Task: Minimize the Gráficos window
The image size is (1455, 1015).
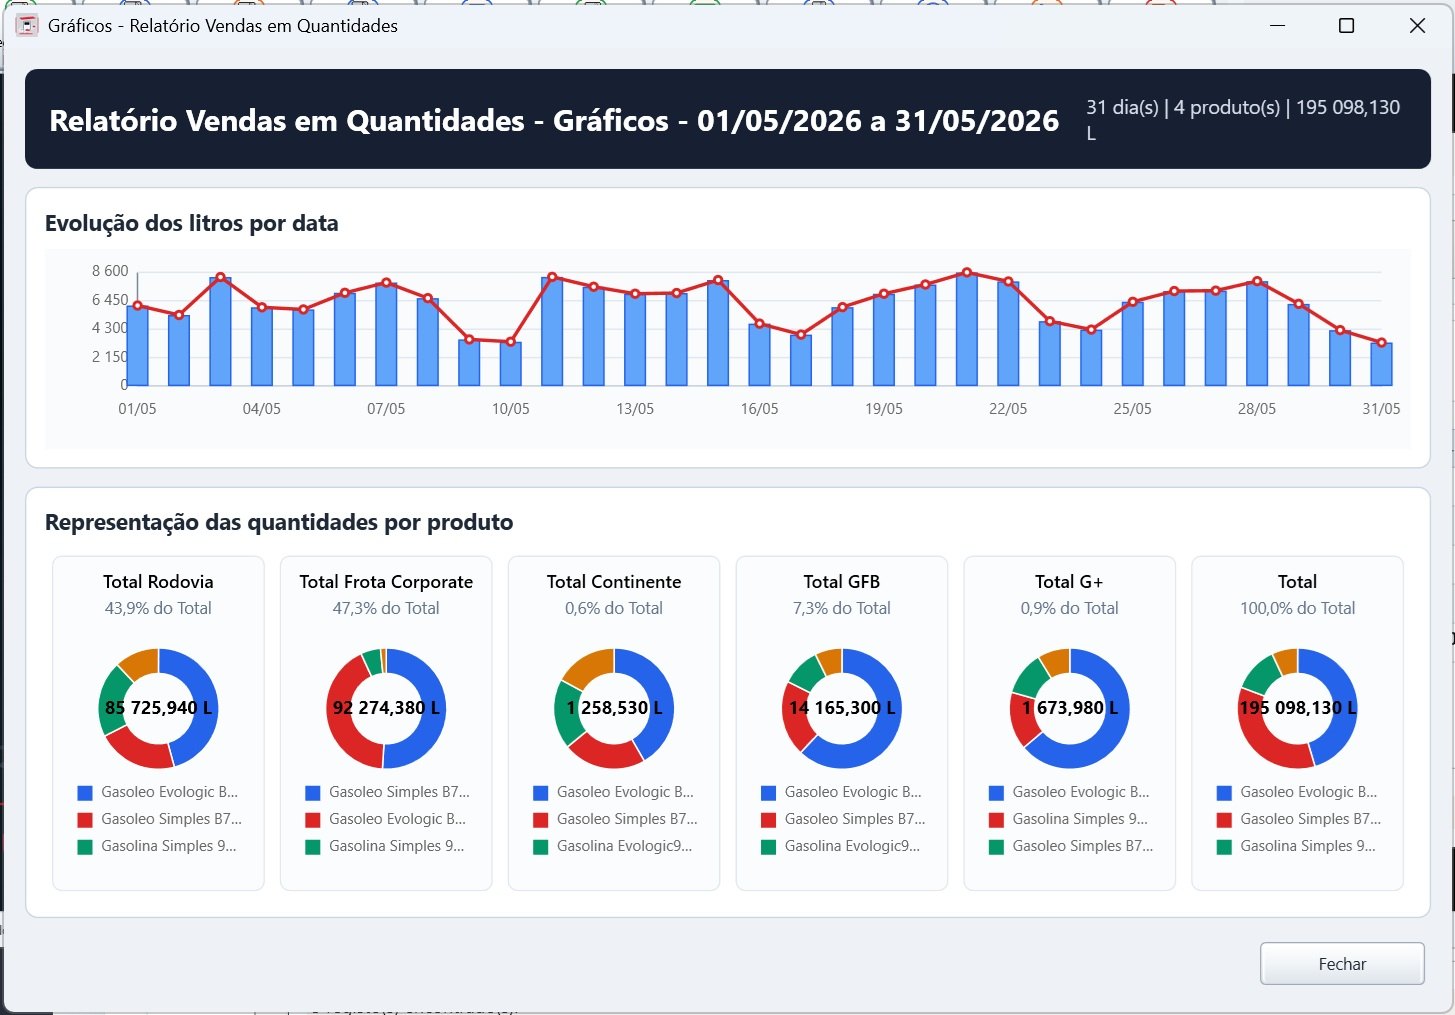Action: (x=1277, y=26)
